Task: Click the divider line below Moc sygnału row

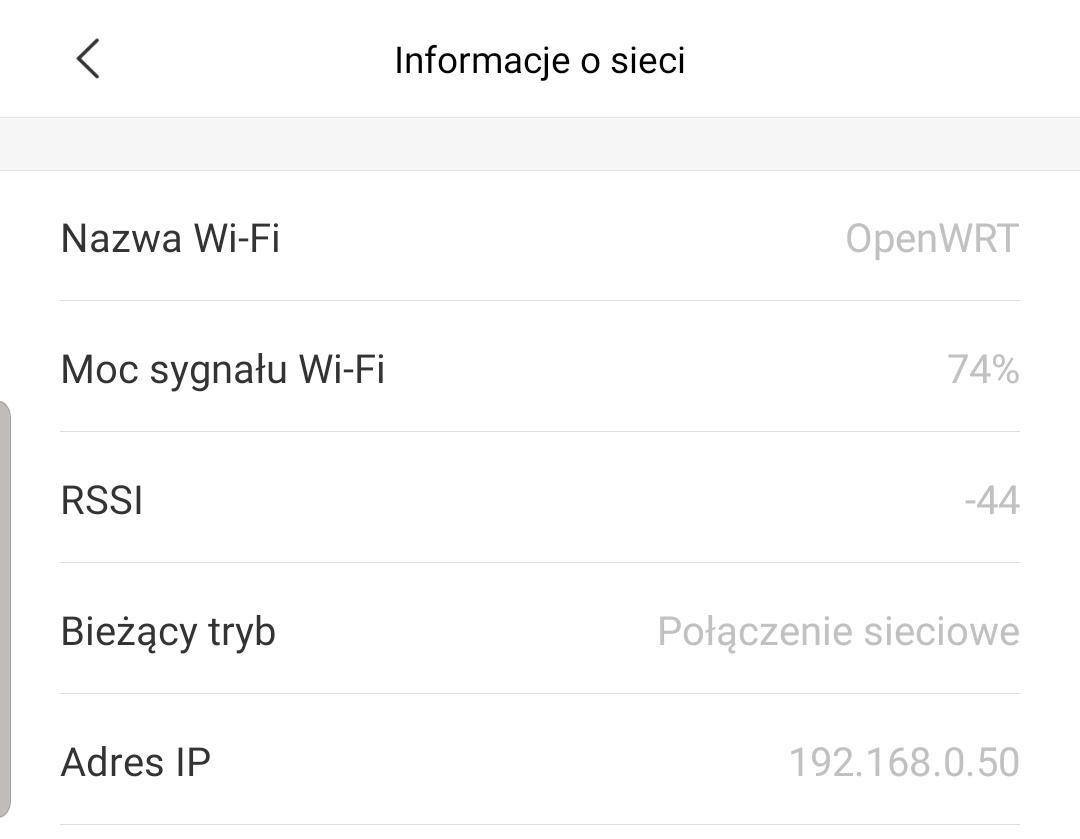Action: pyautogui.click(x=540, y=431)
